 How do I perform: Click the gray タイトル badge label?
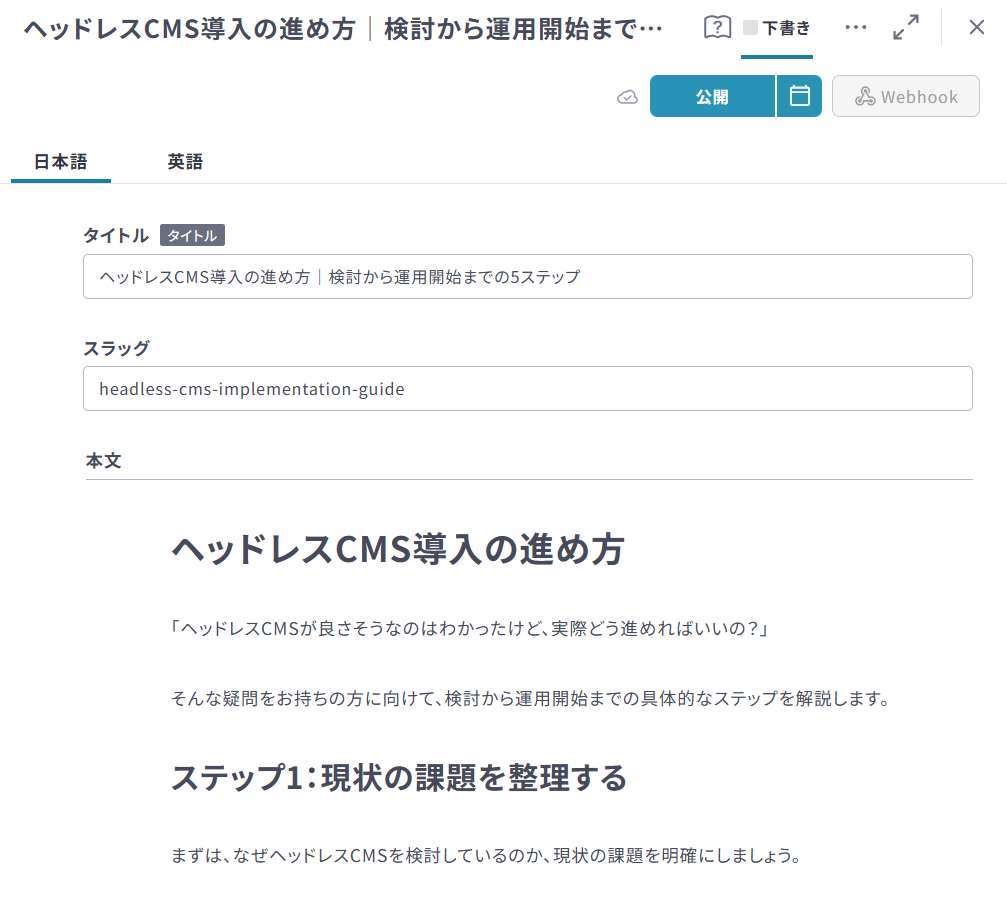tap(192, 236)
